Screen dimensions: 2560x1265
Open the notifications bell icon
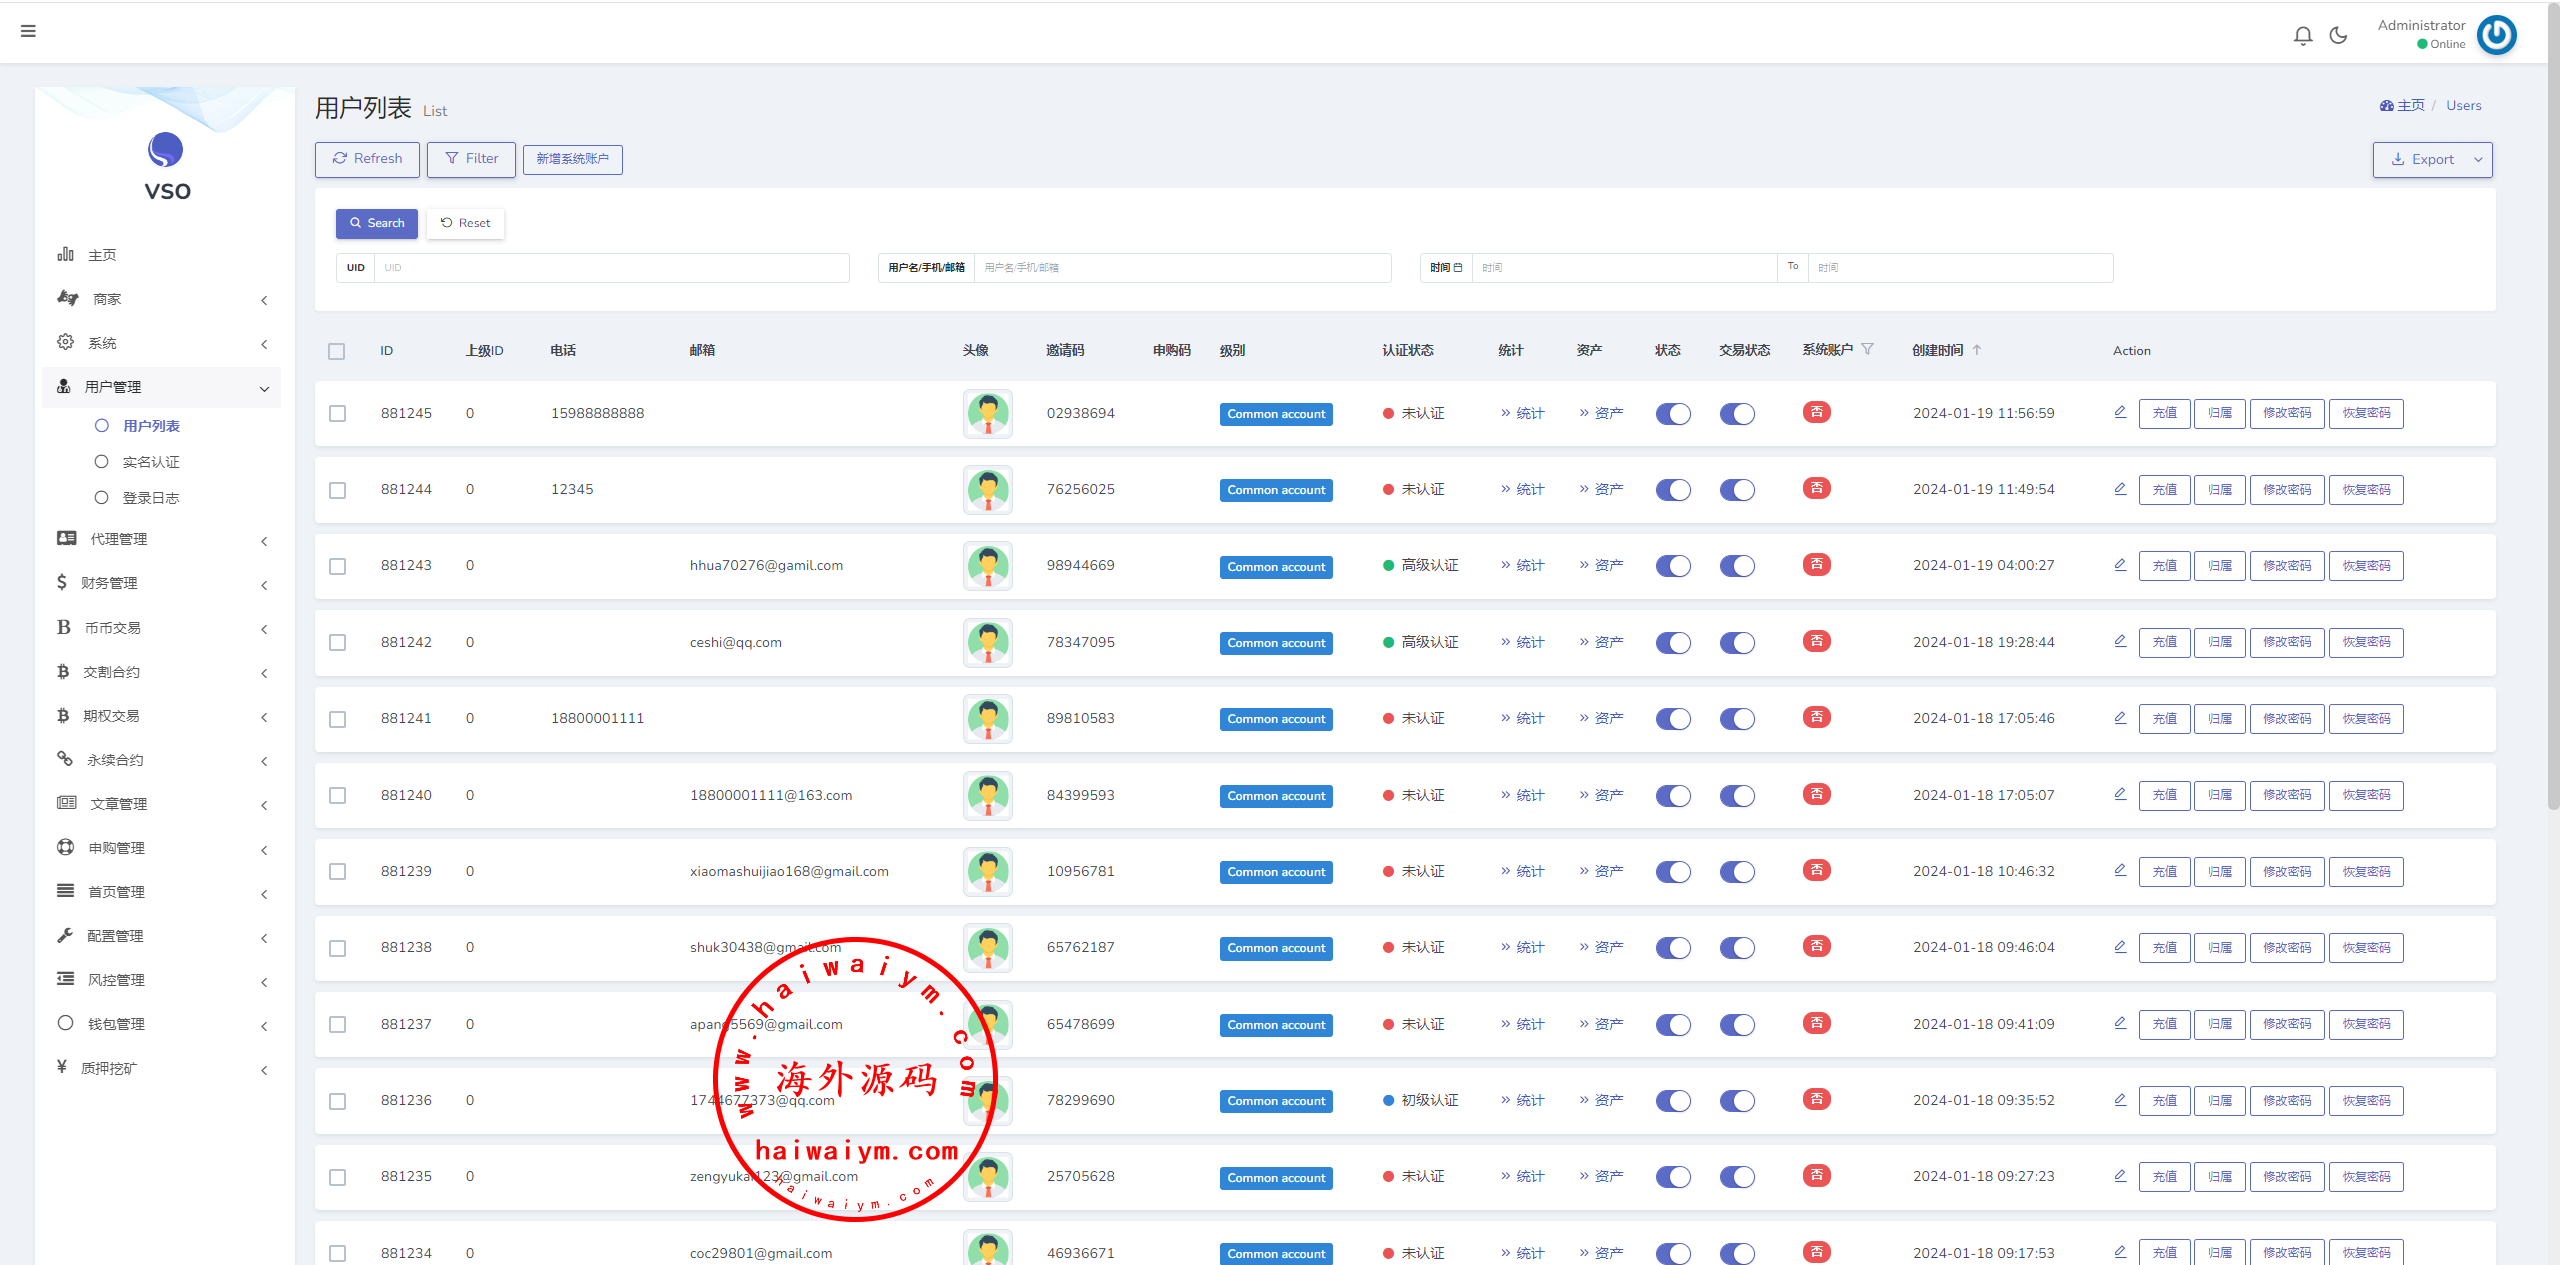tap(2303, 35)
